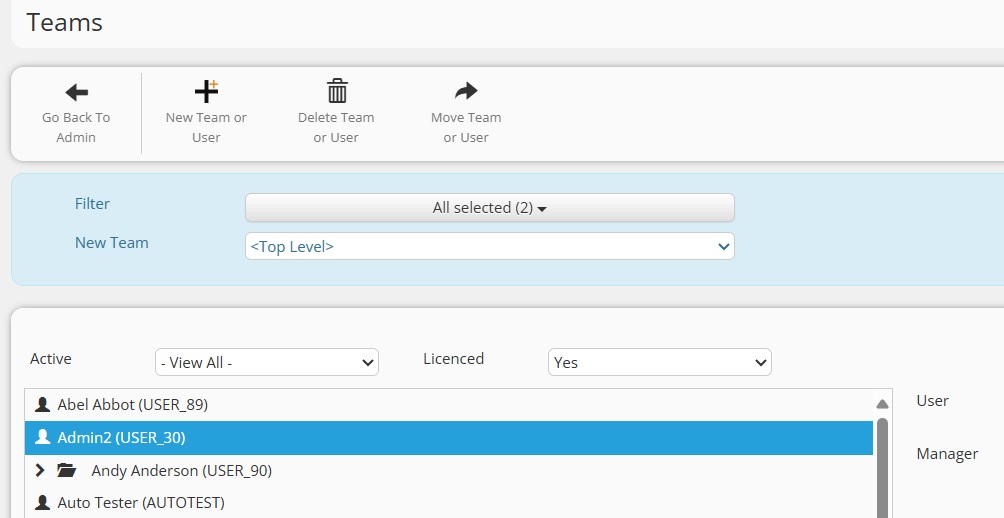Click the user list scrollbar up arrow
This screenshot has width=1004, height=518.
tap(882, 404)
